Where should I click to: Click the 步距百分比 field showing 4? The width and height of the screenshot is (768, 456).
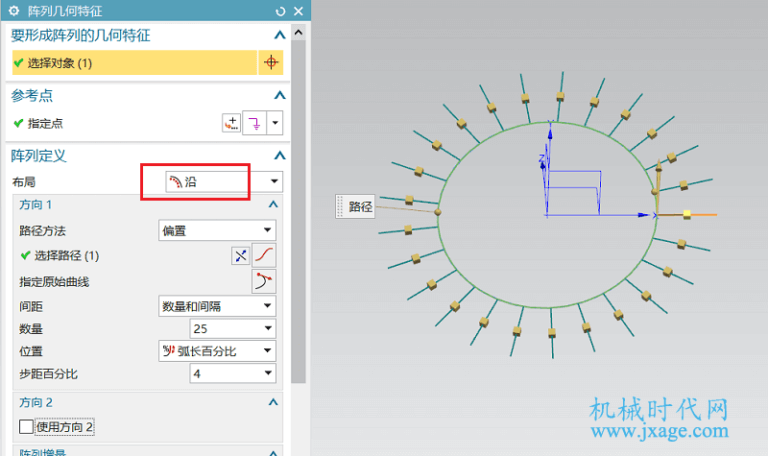(x=225, y=374)
